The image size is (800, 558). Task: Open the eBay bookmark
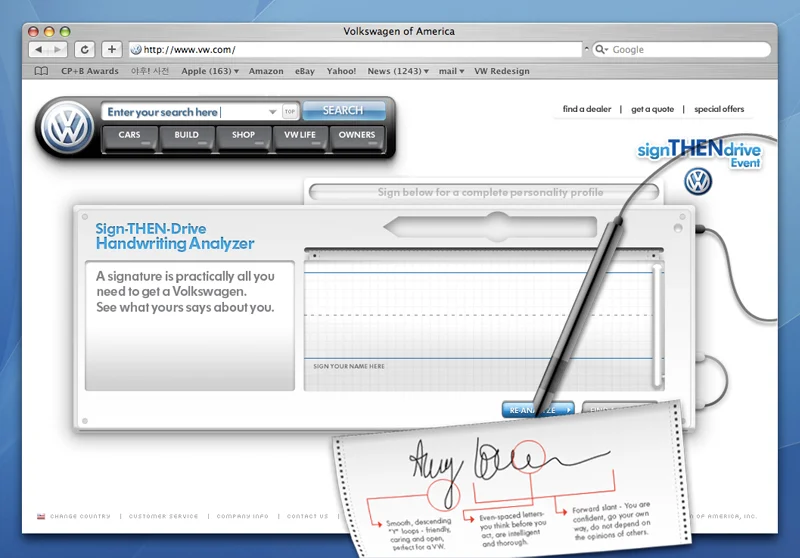305,71
